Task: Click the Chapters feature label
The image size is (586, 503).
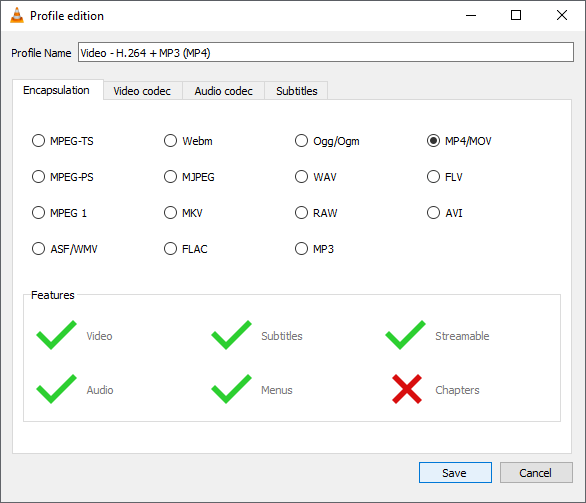Action: click(457, 390)
